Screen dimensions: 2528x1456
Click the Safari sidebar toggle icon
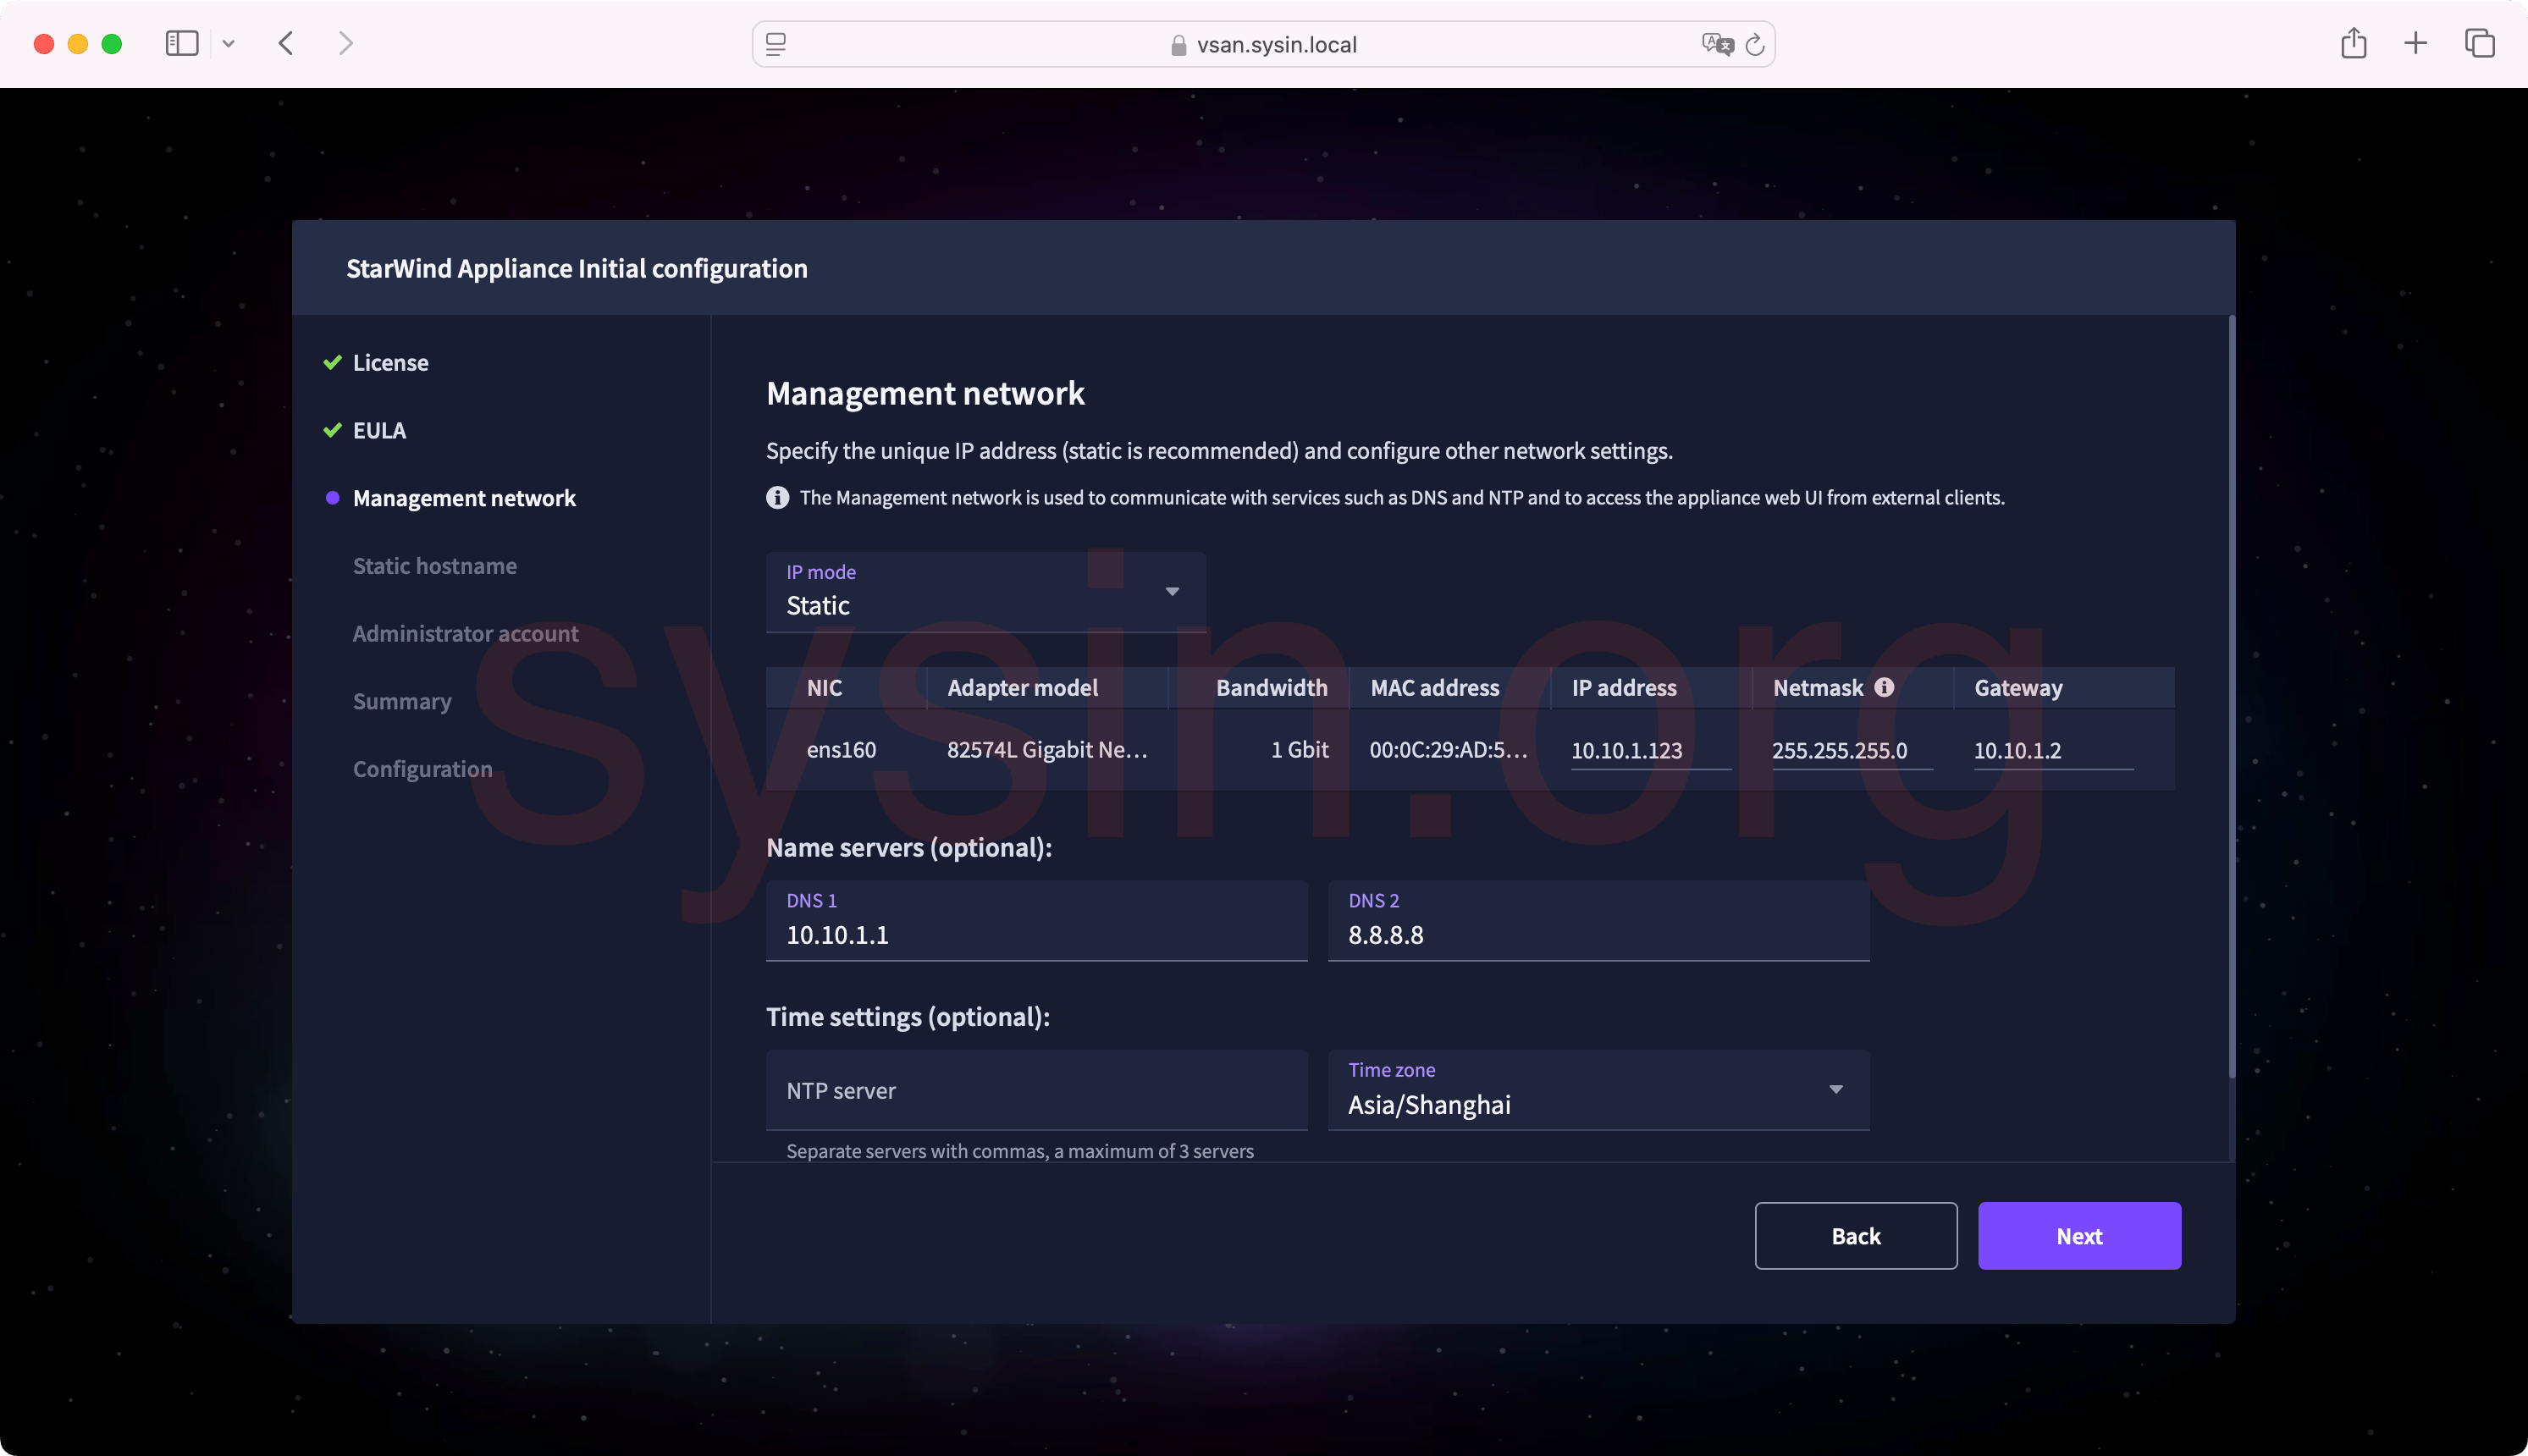(181, 43)
